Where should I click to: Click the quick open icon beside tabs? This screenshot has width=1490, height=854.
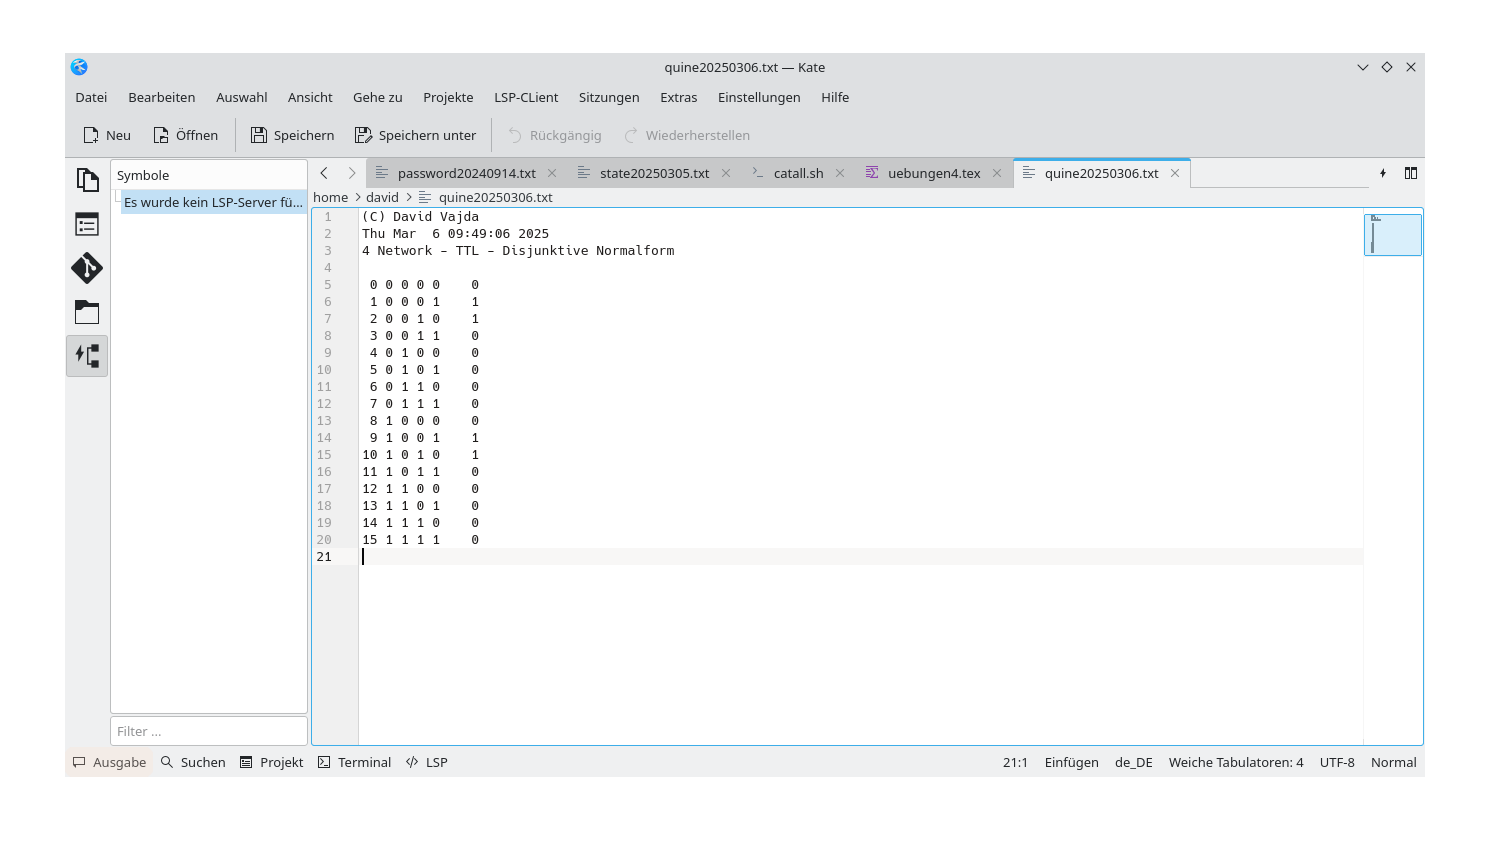click(1383, 173)
